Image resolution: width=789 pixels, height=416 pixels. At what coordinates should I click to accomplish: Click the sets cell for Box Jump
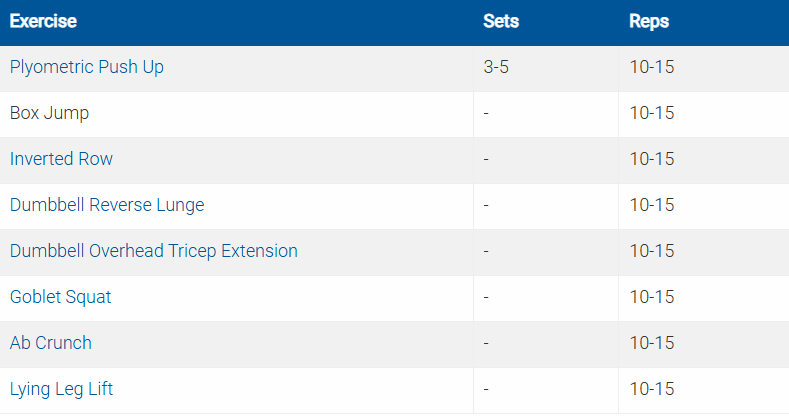[486, 113]
